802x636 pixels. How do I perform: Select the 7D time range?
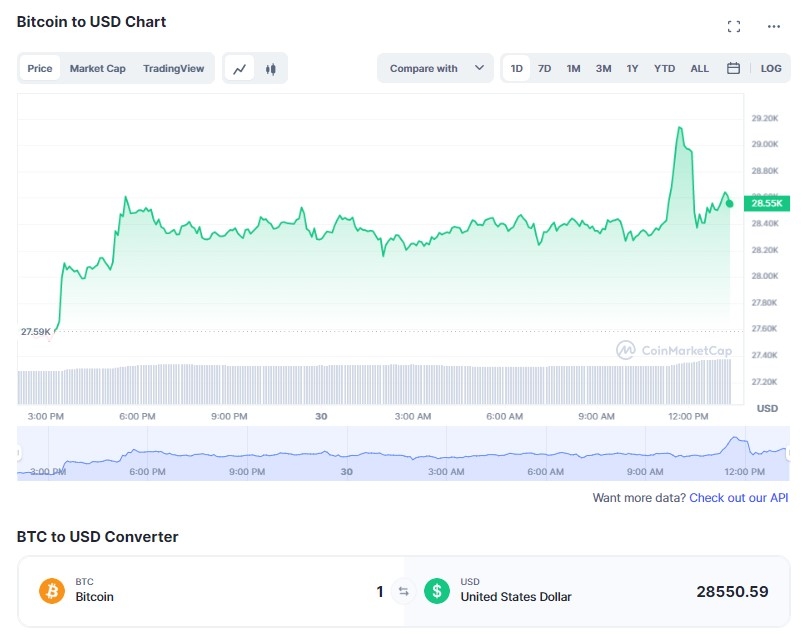(x=544, y=68)
